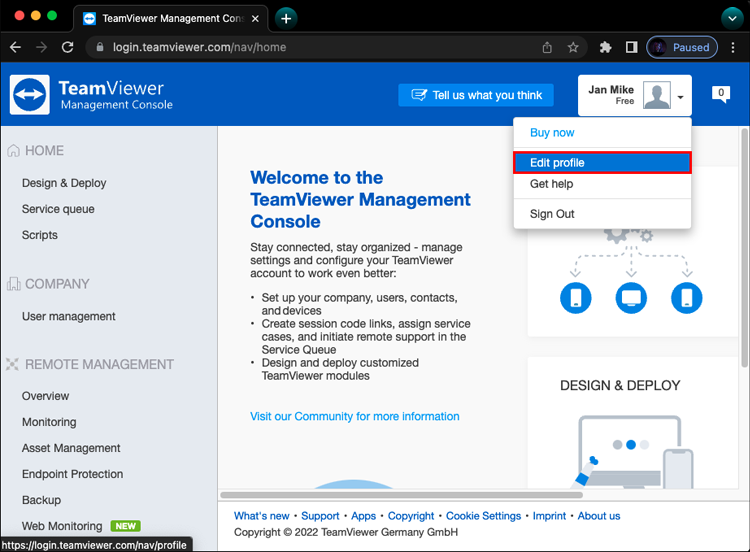Image resolution: width=750 pixels, height=552 pixels.
Task: Click the TeamViewer logo icon
Action: click(30, 95)
